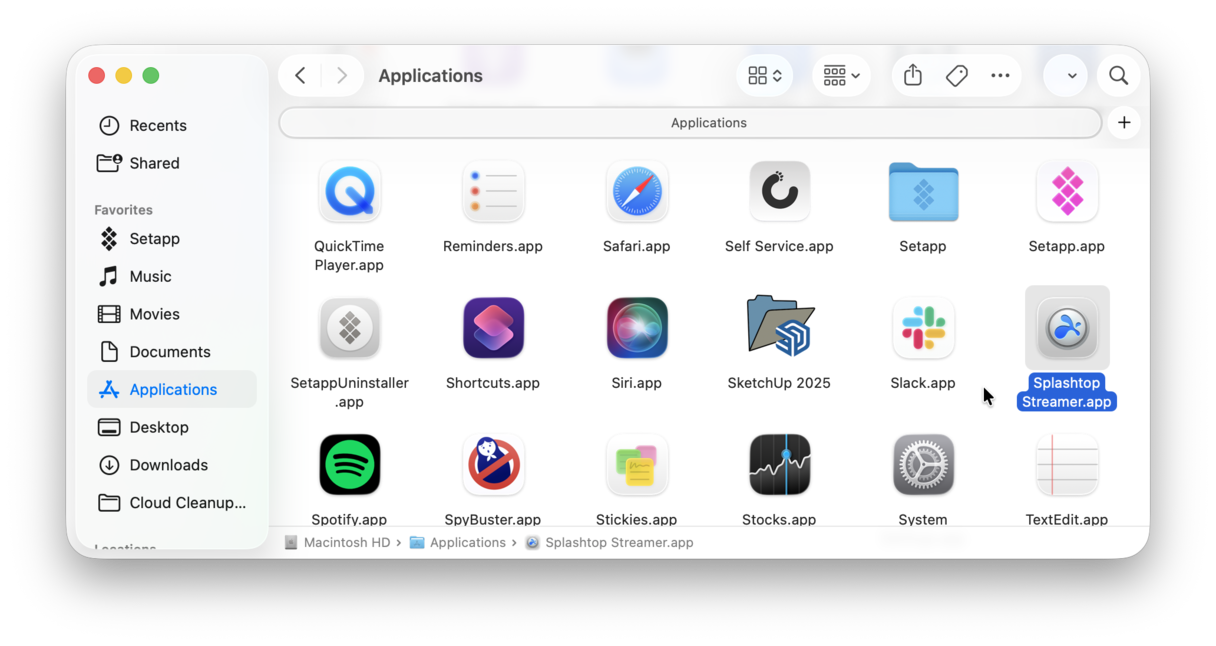Click the "Siri.app" name label
The width and height of the screenshot is (1216, 646).
(637, 383)
